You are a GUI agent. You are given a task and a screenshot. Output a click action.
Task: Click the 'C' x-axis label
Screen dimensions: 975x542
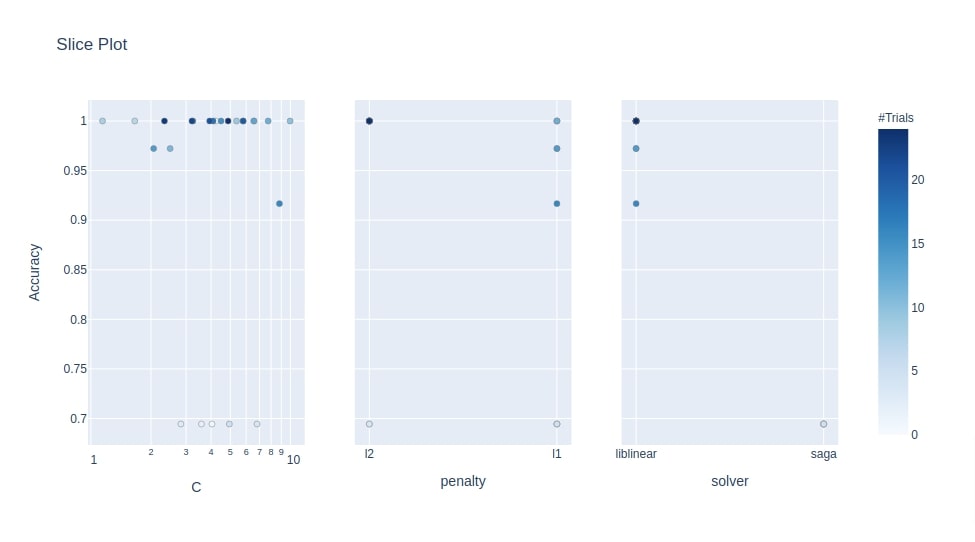(x=196, y=487)
